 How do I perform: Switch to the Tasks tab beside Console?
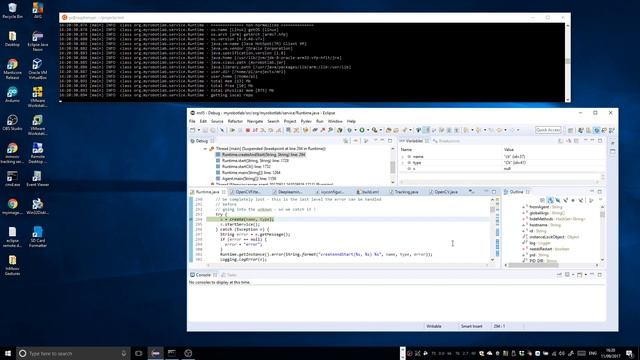pyautogui.click(x=229, y=275)
